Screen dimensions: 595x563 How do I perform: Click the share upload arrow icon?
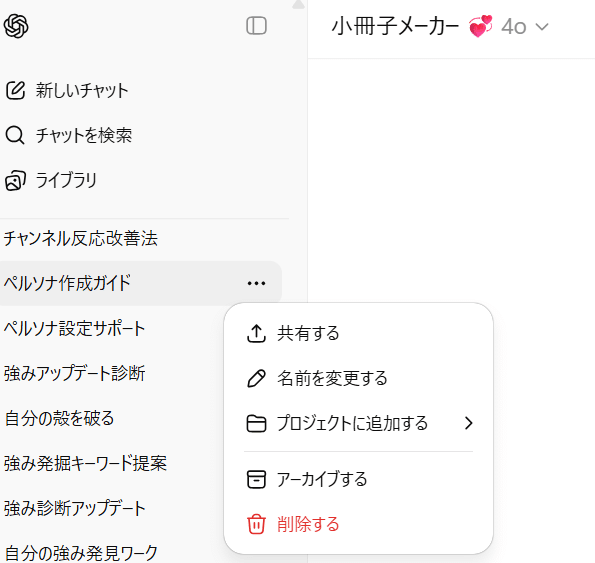pyautogui.click(x=257, y=333)
